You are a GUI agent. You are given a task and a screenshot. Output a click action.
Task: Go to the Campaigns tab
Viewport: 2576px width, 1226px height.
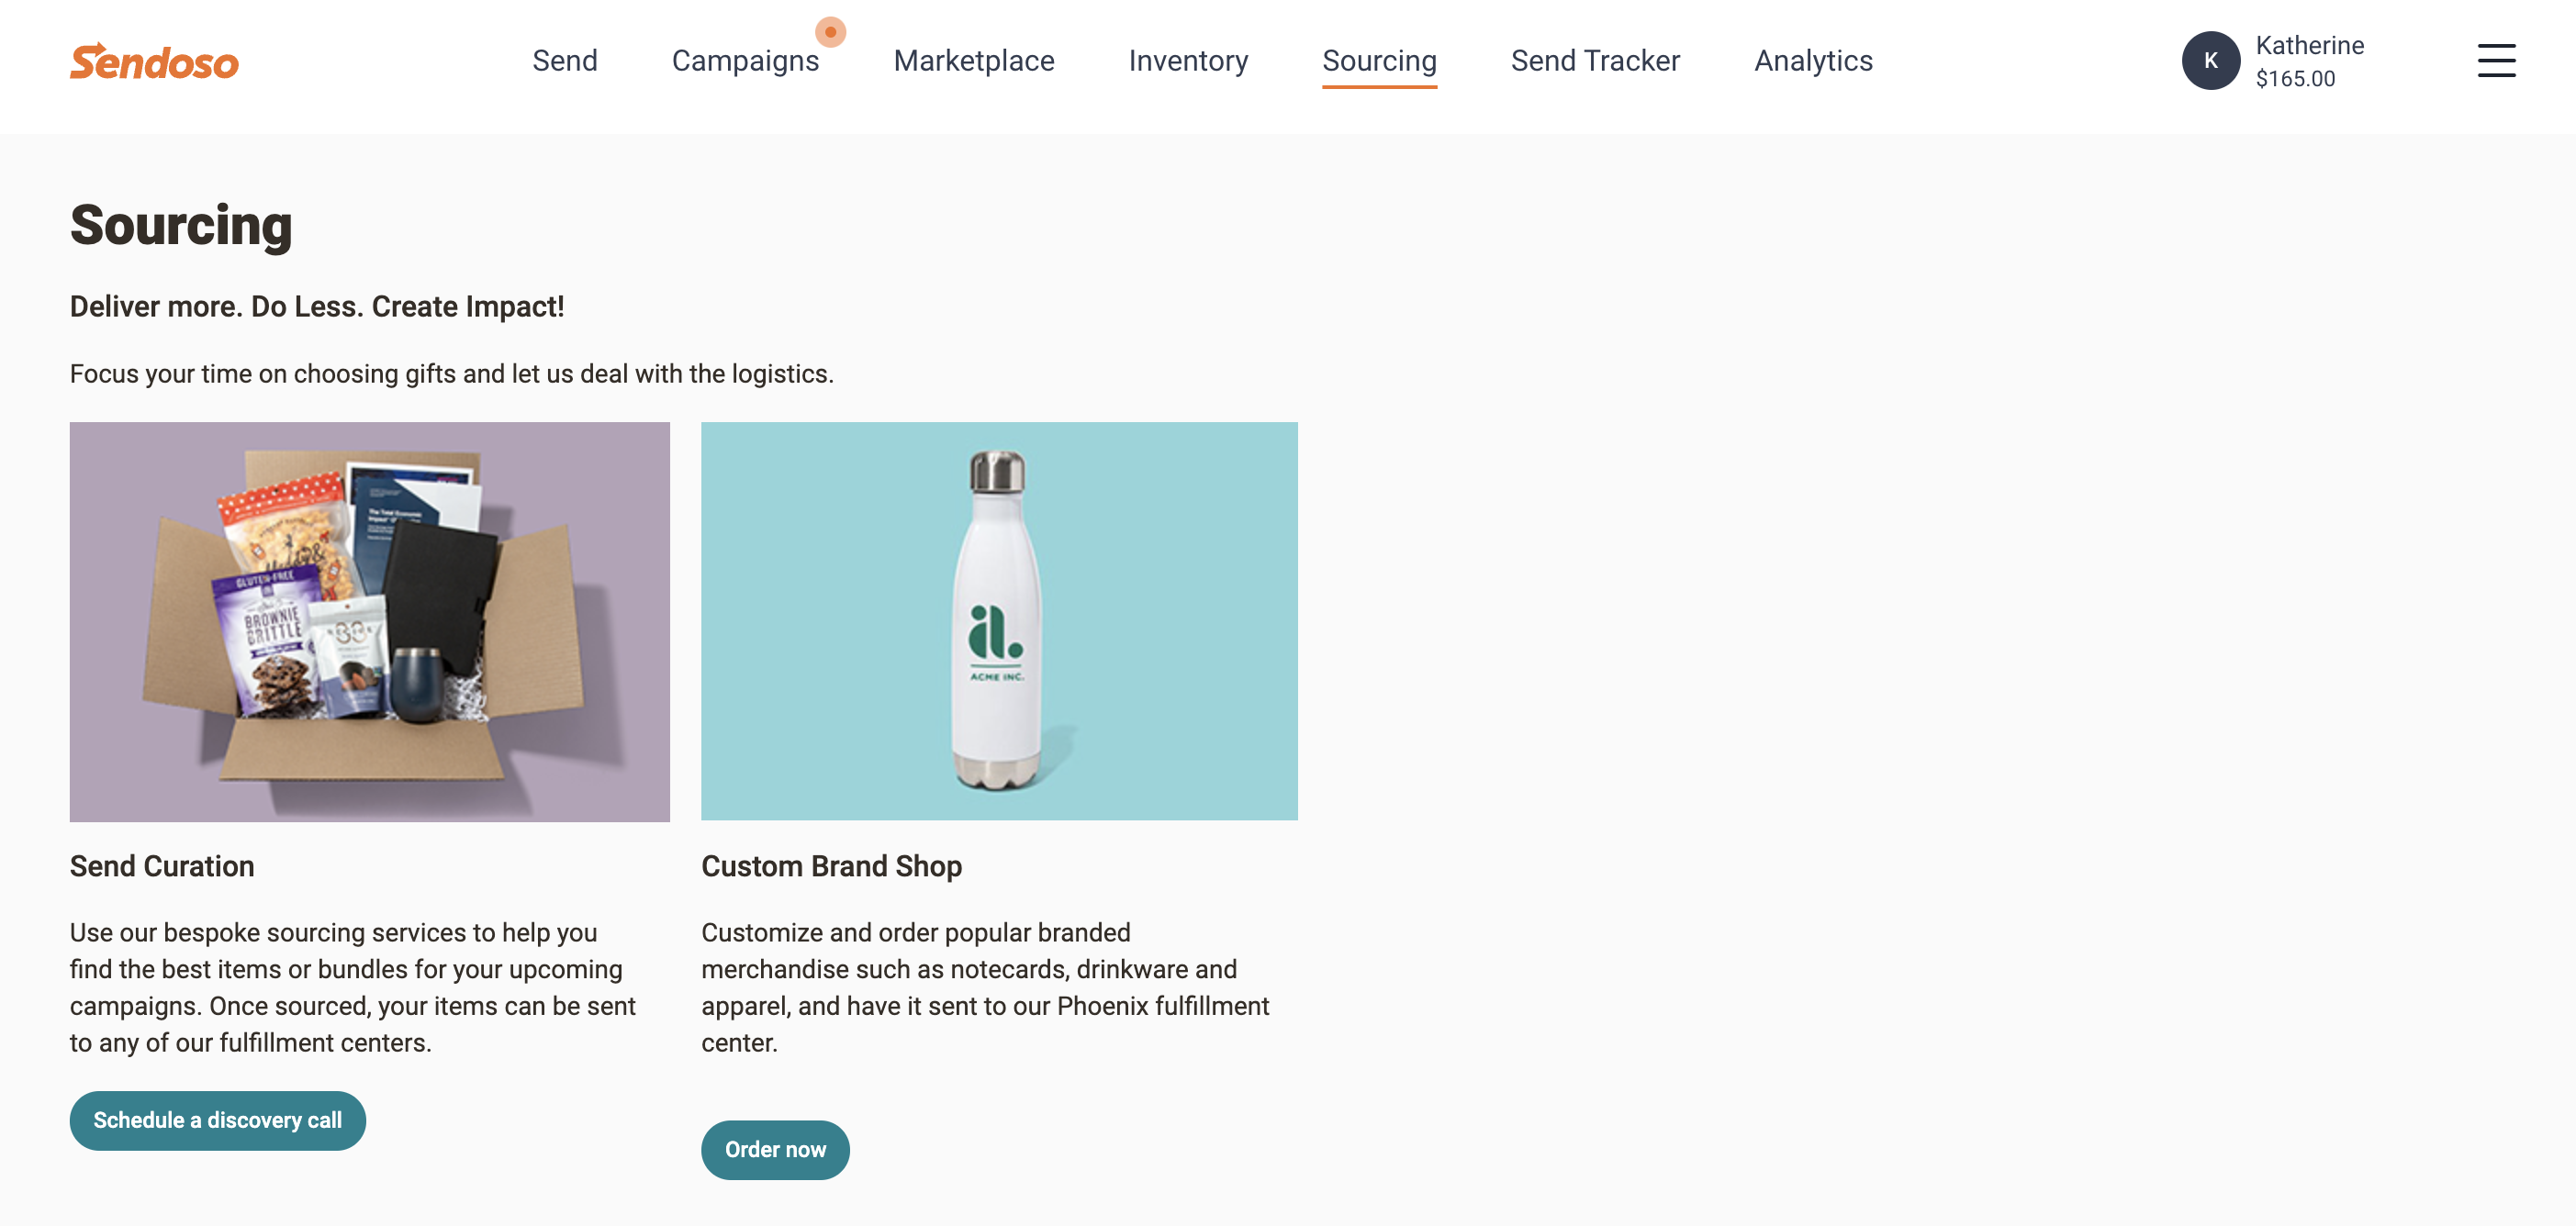pos(745,61)
